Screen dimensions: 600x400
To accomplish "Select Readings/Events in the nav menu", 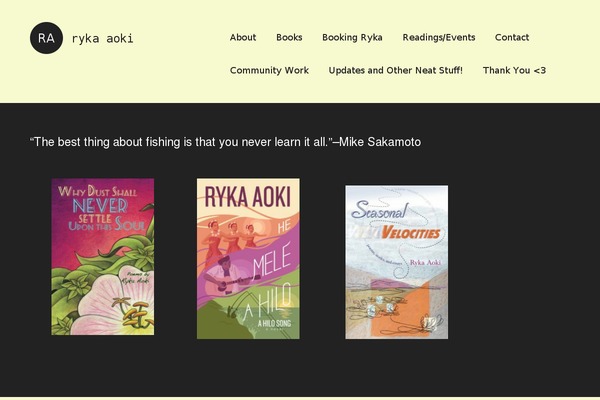I will [439, 38].
